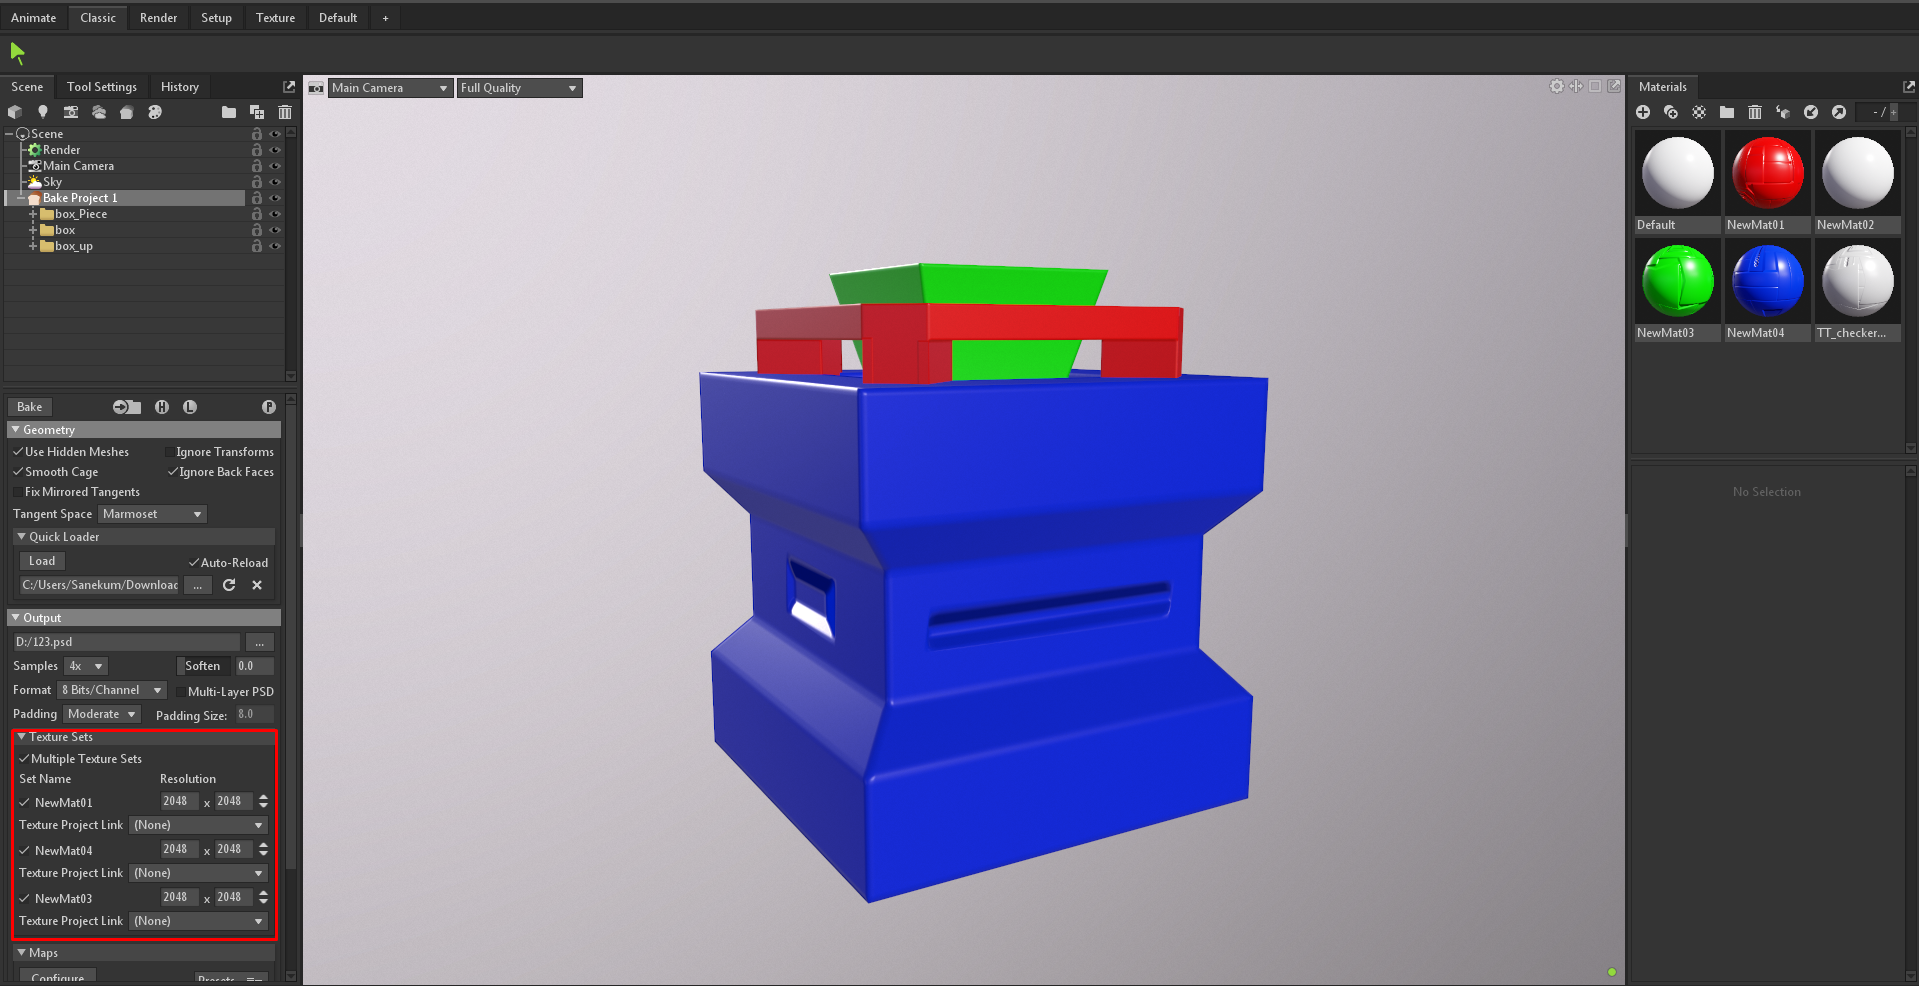This screenshot has width=1919, height=986.
Task: Click the duplicate material icon
Action: 1671,112
